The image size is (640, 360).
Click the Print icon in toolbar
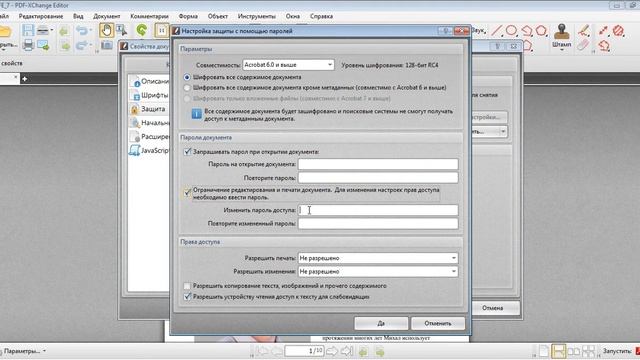pos(28,44)
